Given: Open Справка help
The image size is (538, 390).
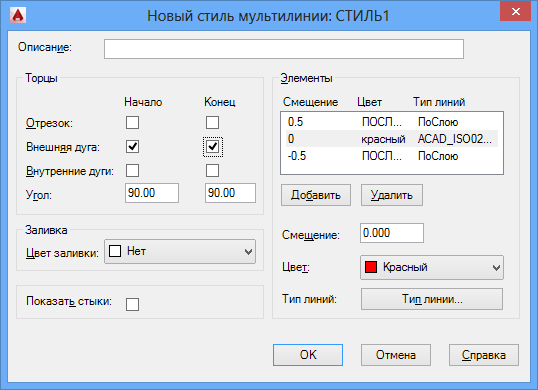Looking at the screenshot, I should 484,355.
